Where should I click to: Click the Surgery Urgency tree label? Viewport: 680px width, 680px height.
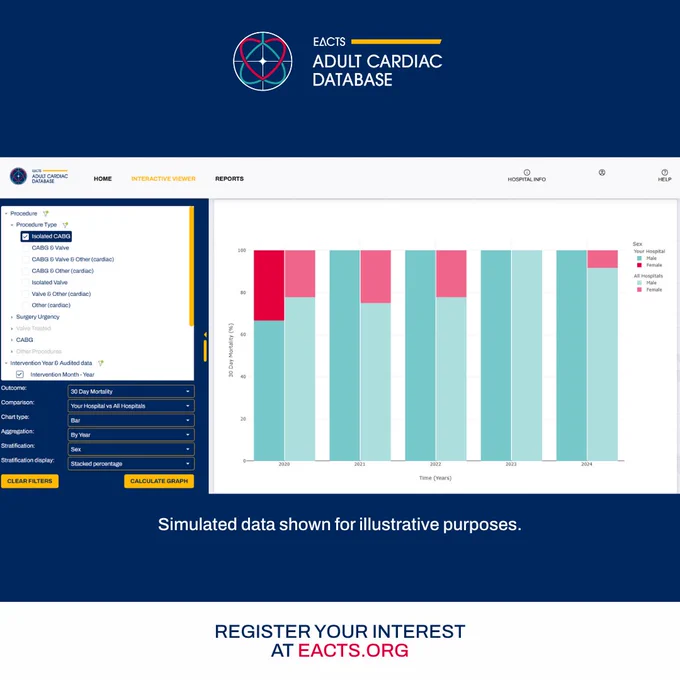point(38,317)
